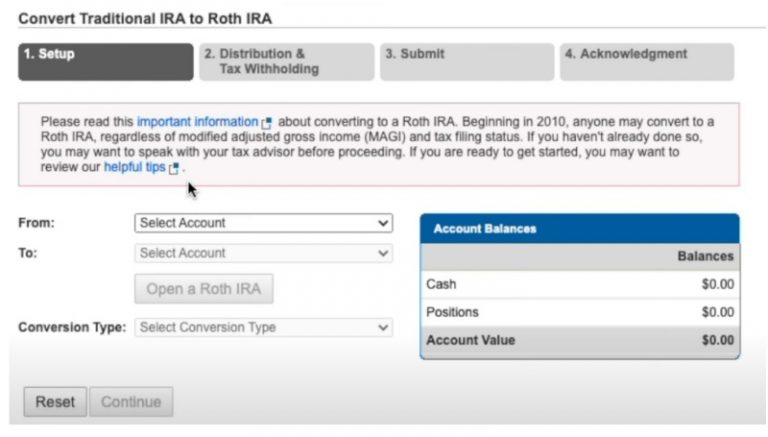Click the Balances column header
This screenshot has height=437, width=768.
pyautogui.click(x=704, y=257)
